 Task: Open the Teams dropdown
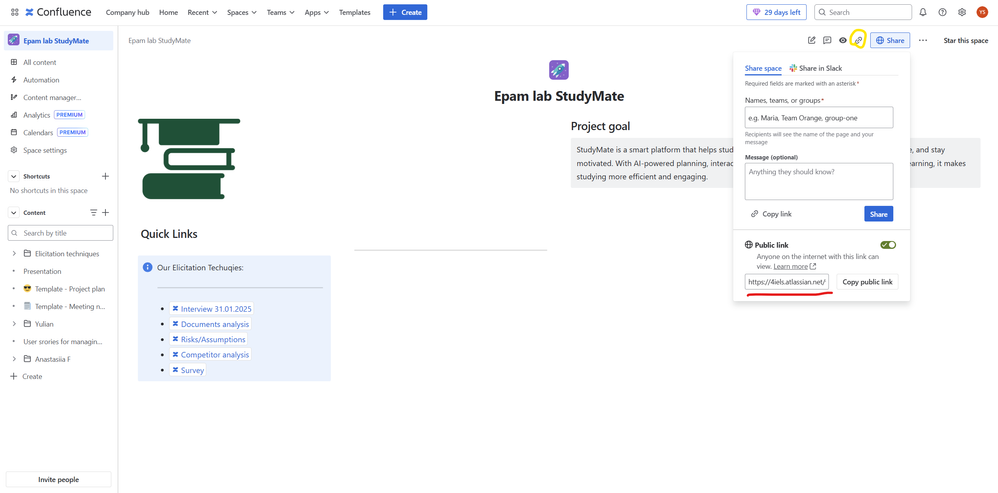[281, 12]
